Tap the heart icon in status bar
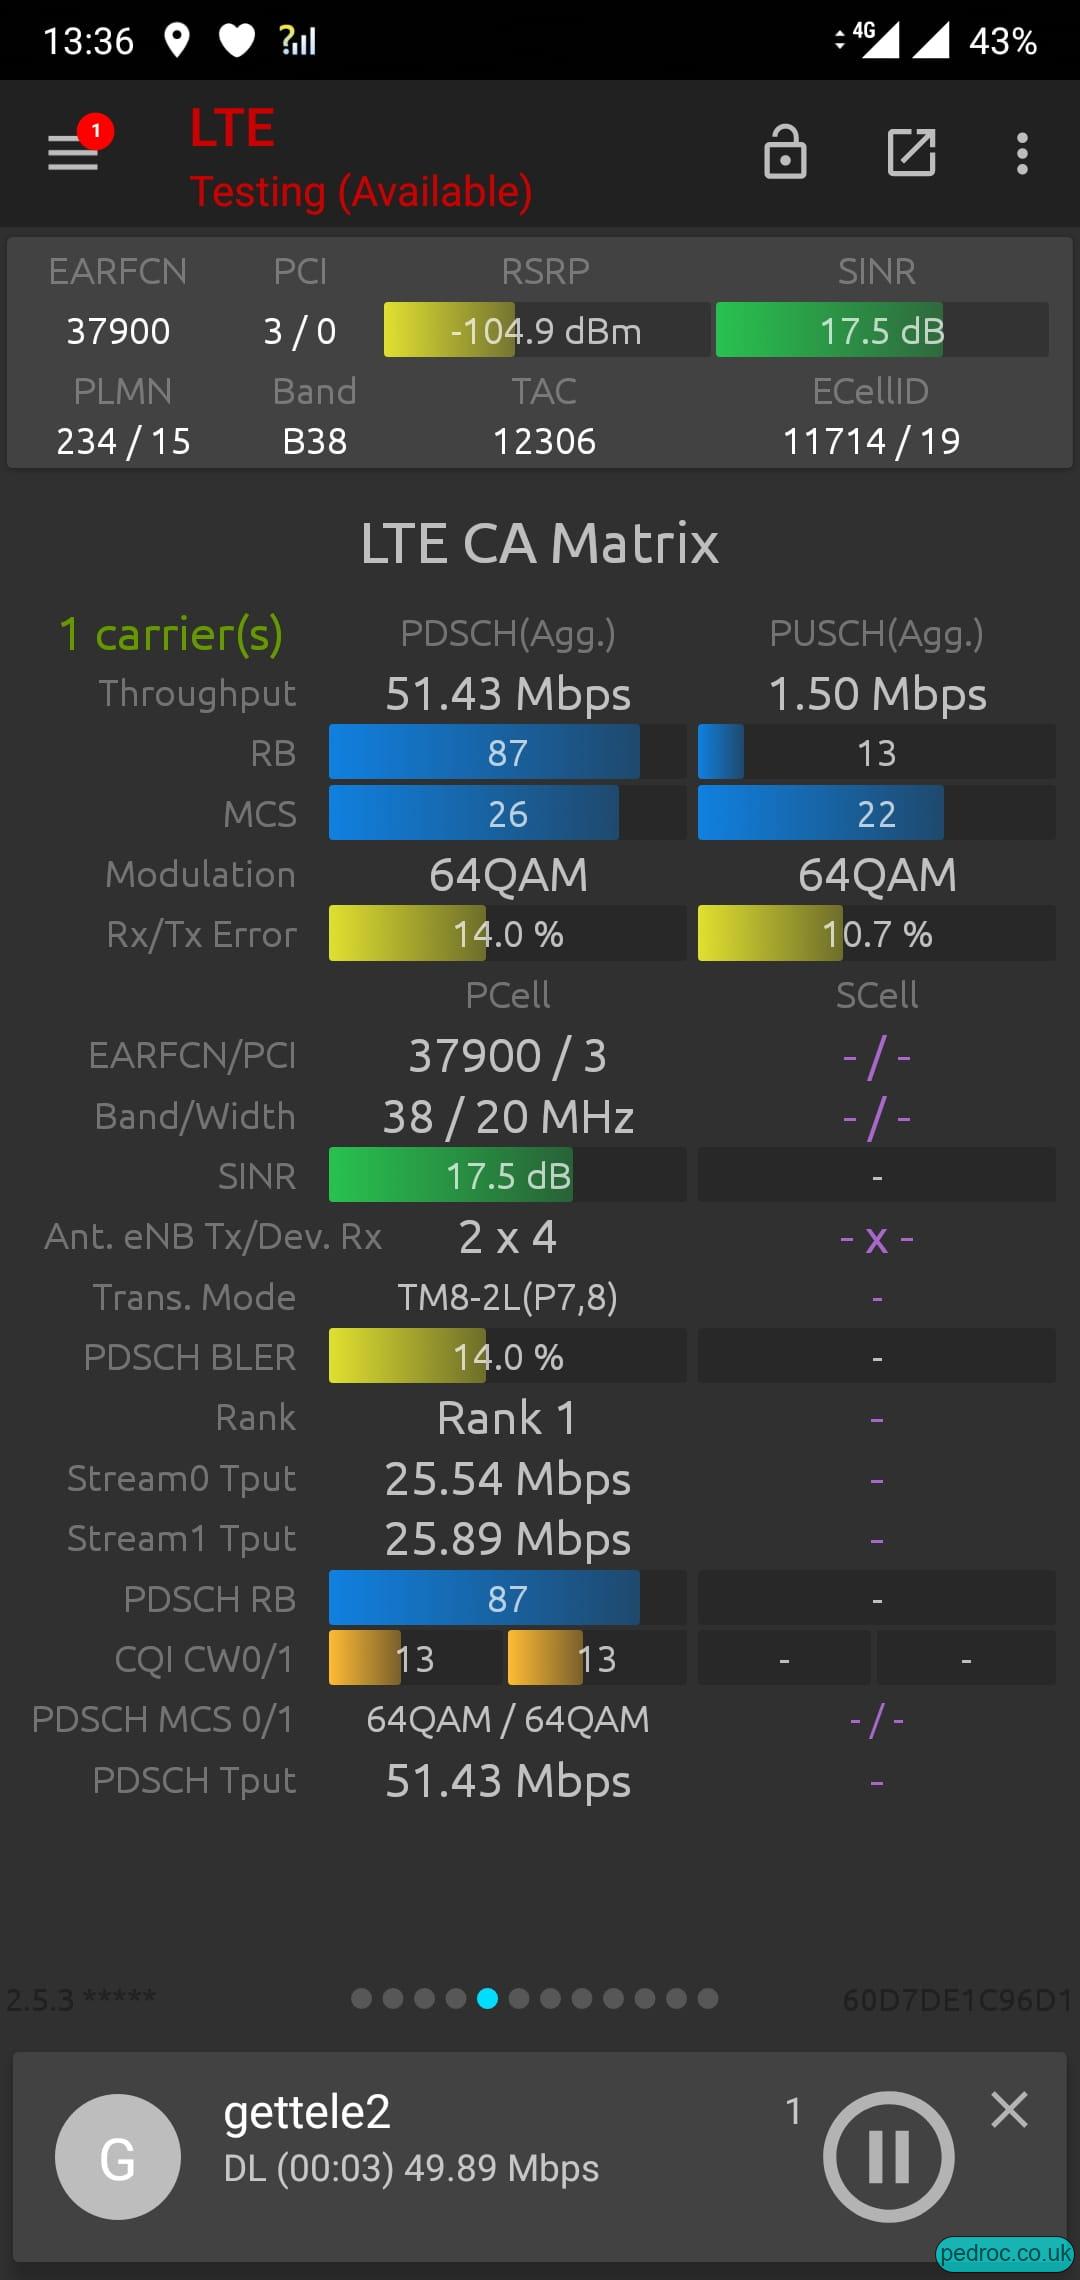Viewport: 1080px width, 2280px height. (x=237, y=41)
